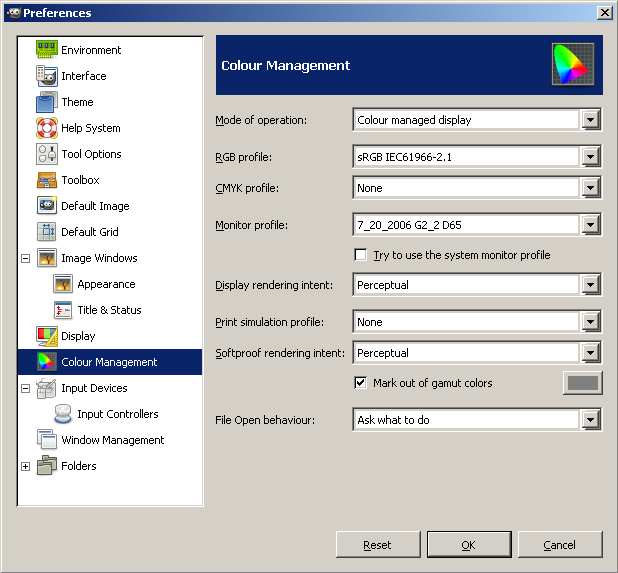Screen dimensions: 618x573
Task: Click the Toolbox icon
Action: pyautogui.click(x=47, y=180)
